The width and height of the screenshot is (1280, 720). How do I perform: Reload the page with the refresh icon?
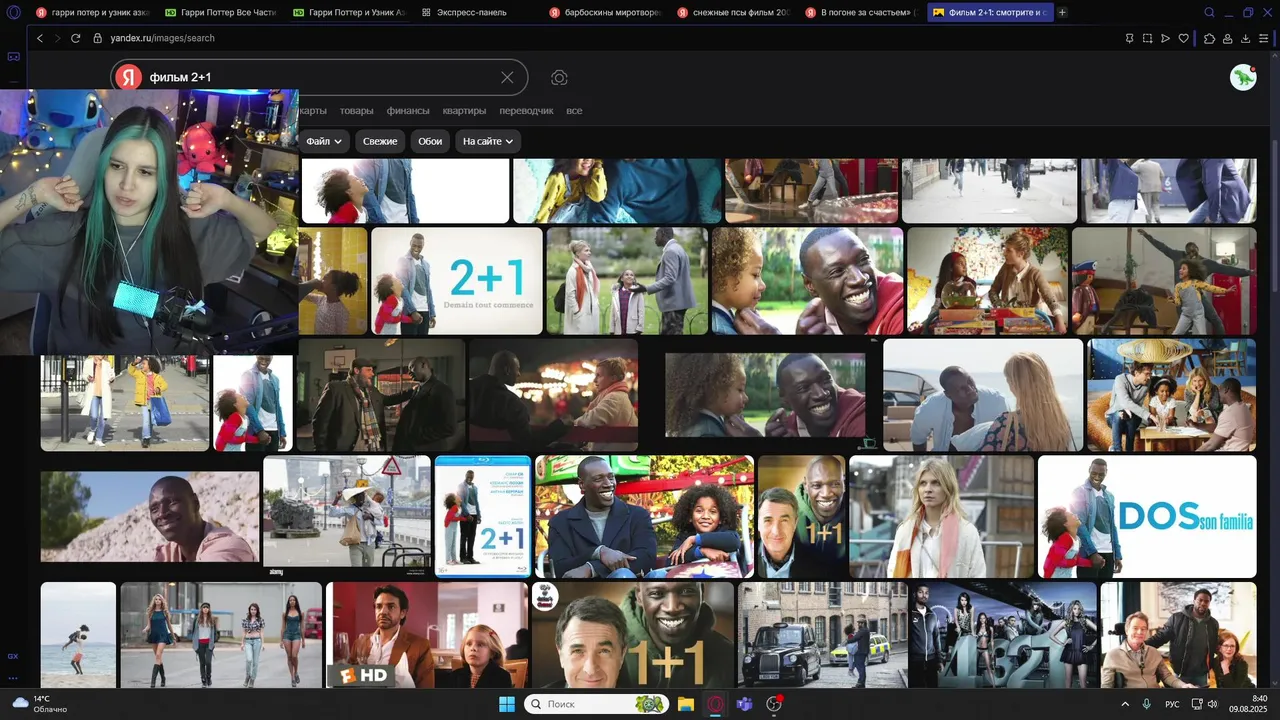pos(75,38)
